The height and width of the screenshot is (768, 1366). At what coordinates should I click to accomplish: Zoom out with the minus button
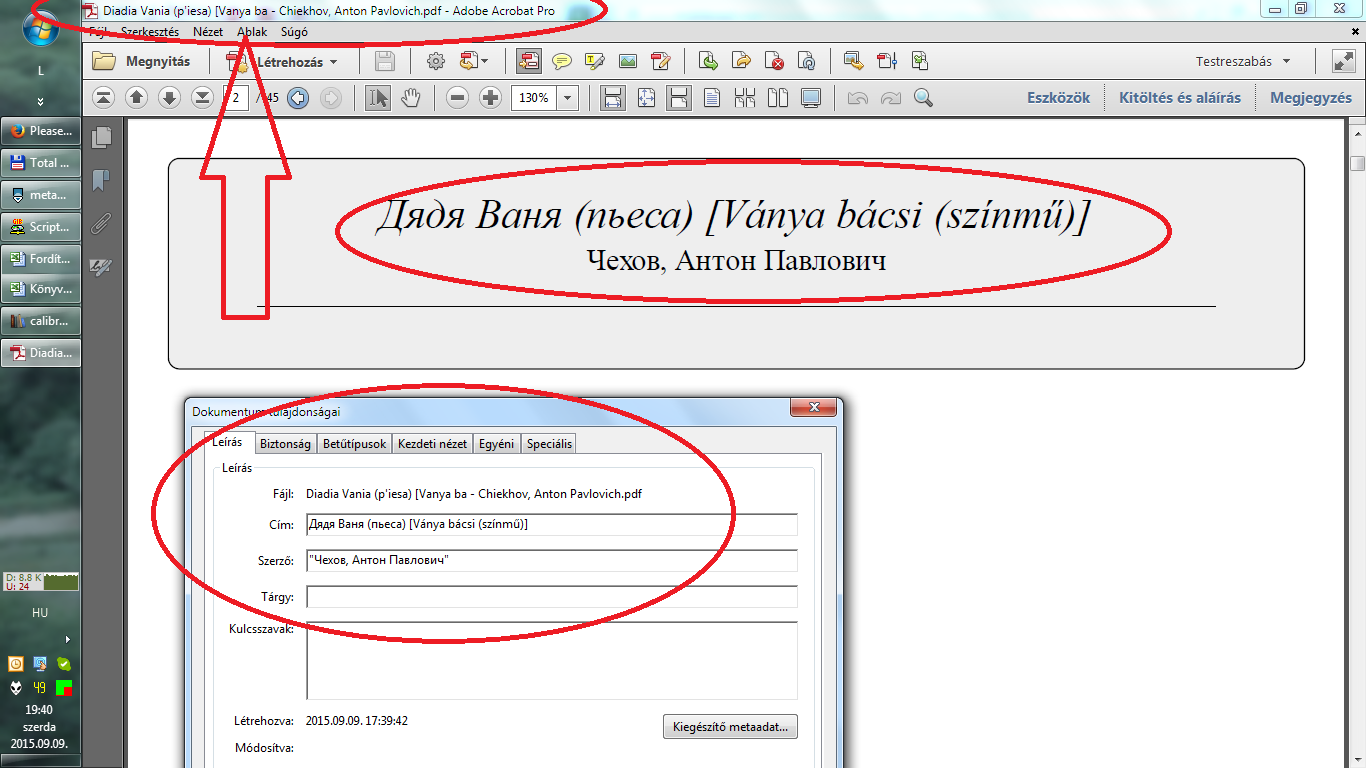[x=457, y=98]
